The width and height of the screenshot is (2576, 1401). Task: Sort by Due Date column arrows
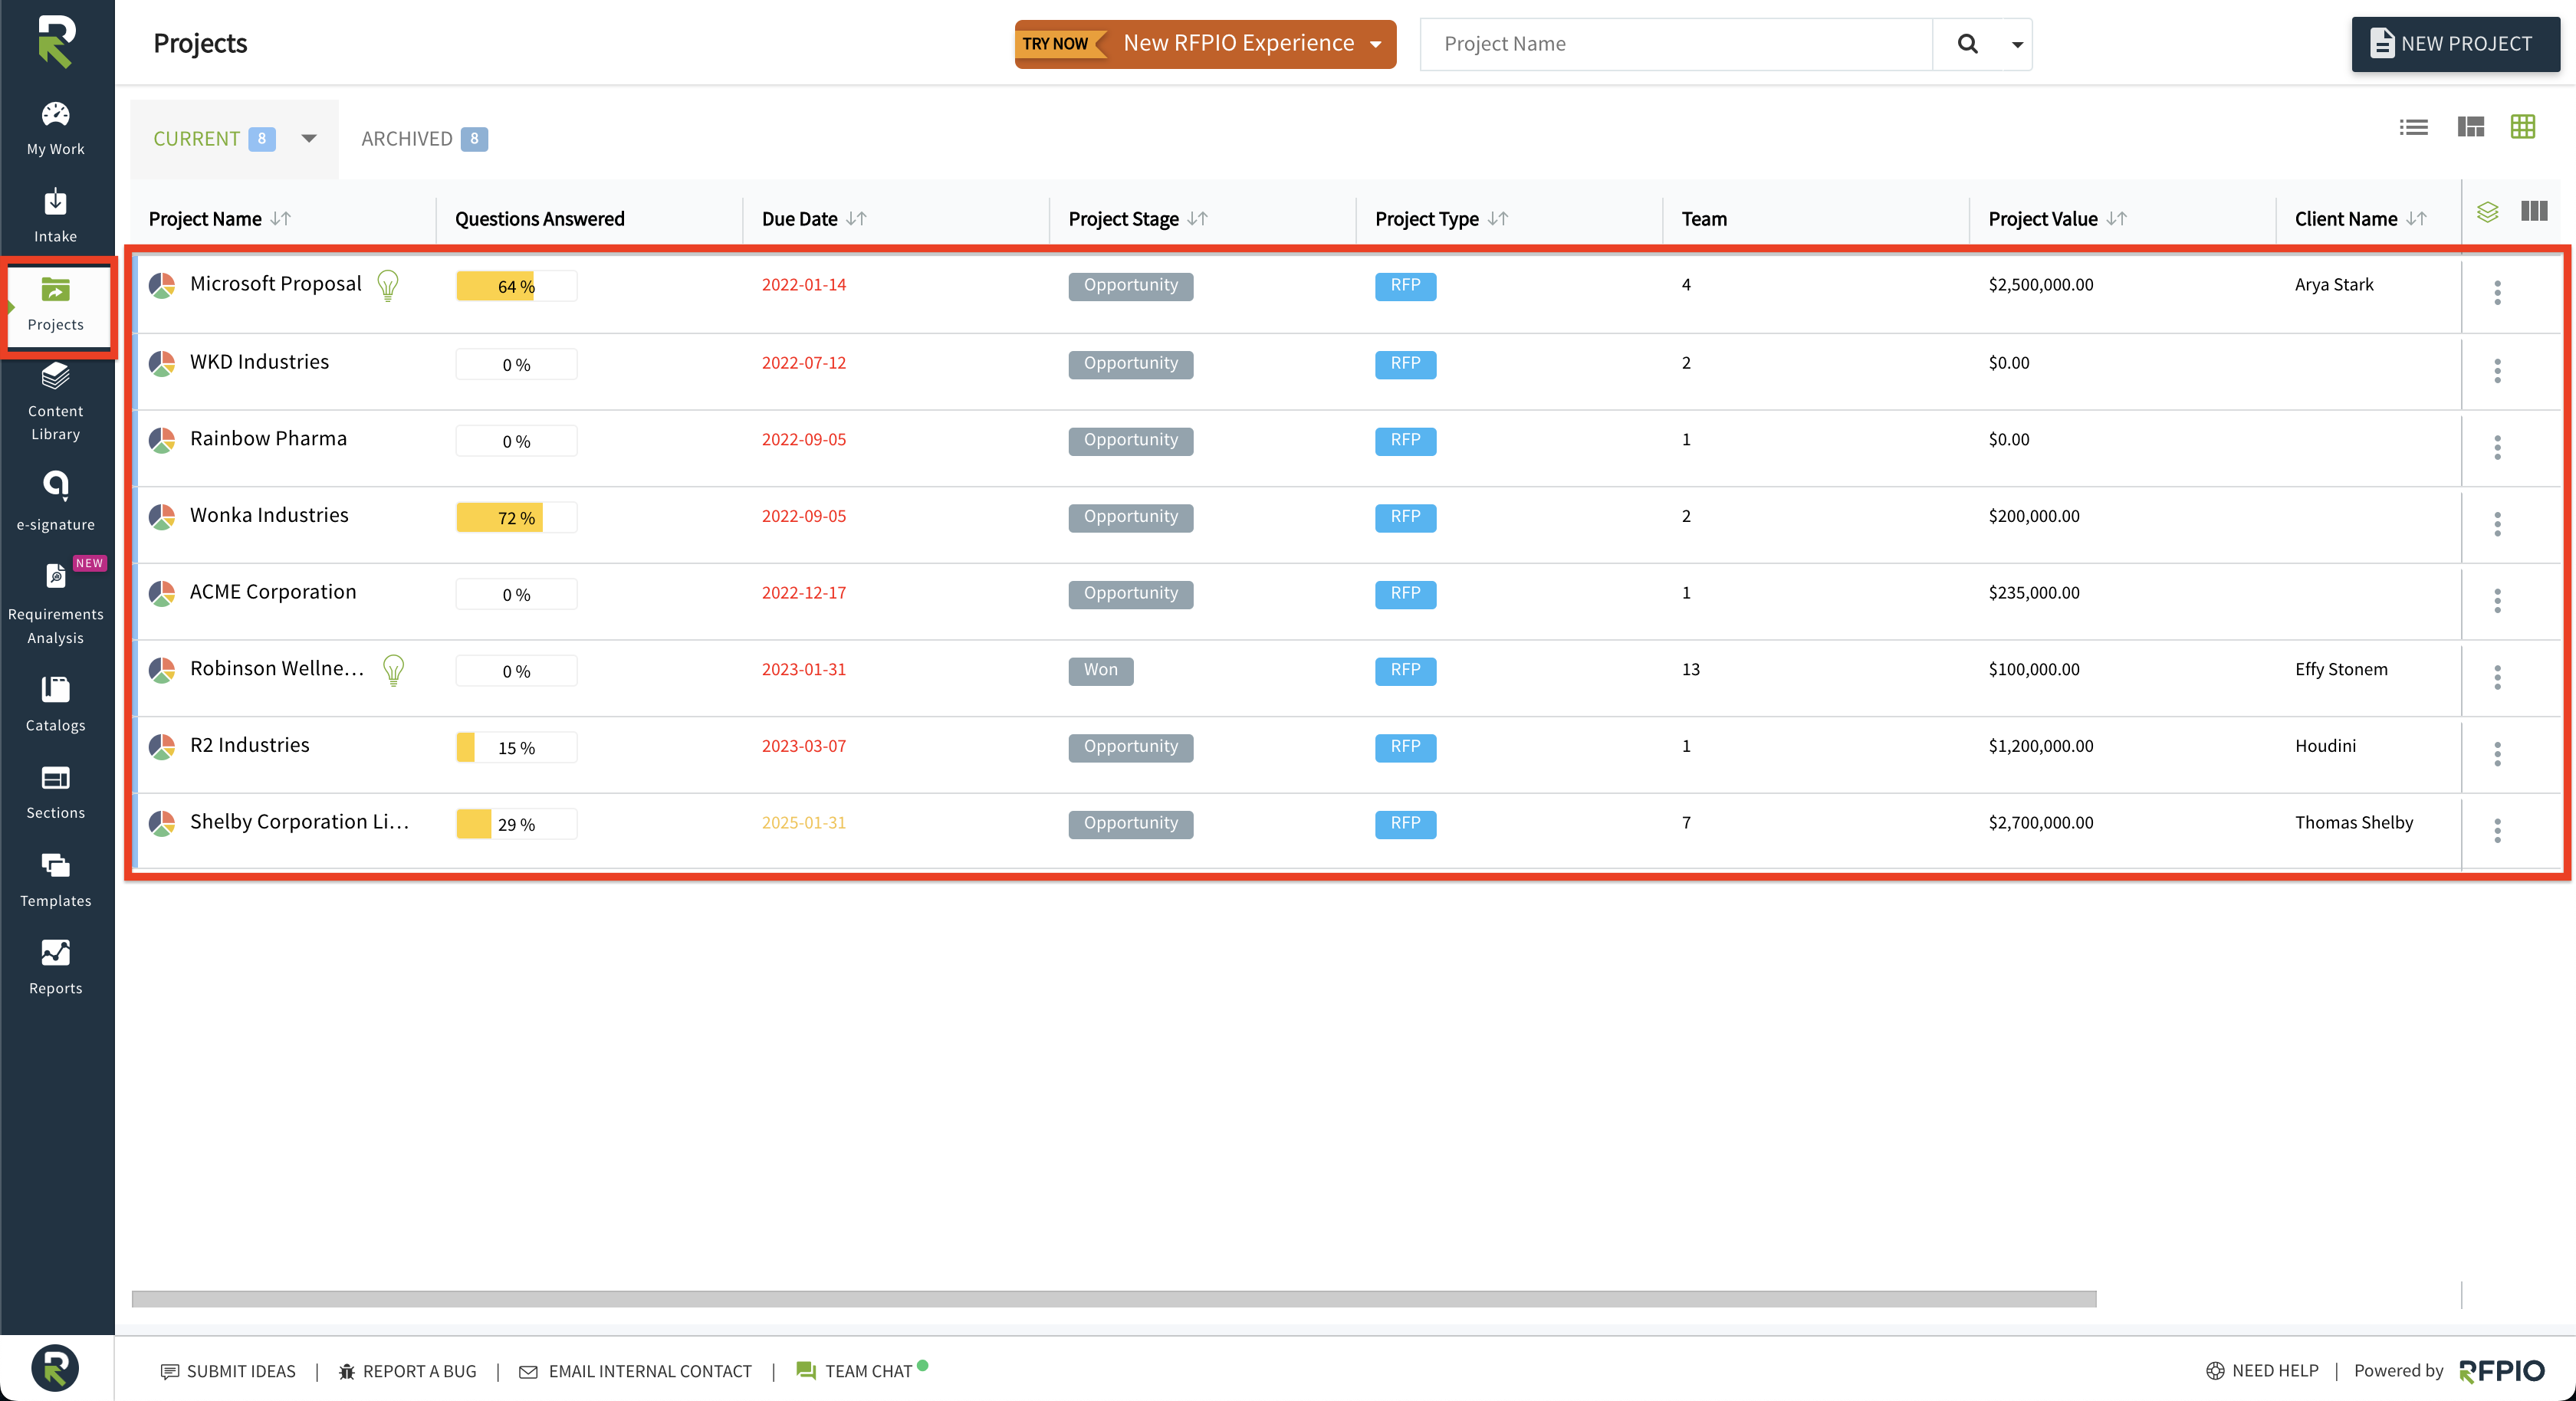tap(856, 219)
